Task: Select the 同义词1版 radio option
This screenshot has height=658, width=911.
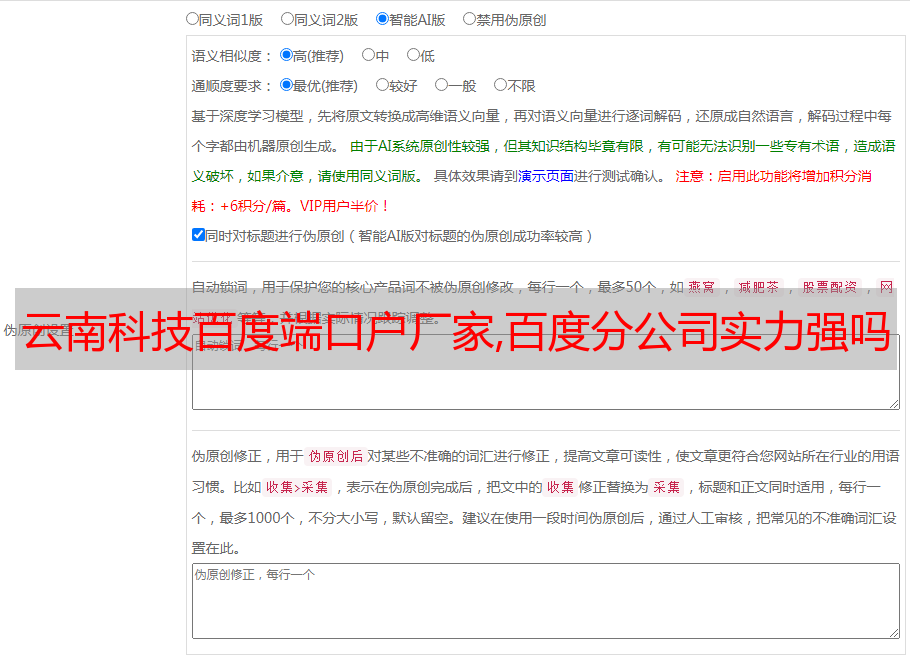Action: pos(192,19)
